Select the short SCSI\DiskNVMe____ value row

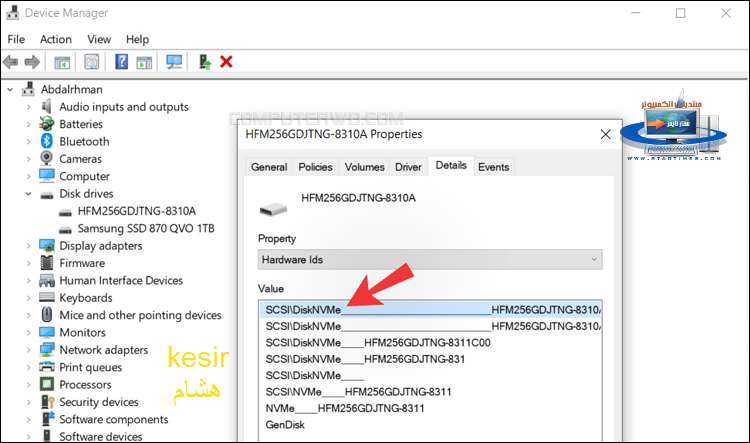pyautogui.click(x=315, y=375)
